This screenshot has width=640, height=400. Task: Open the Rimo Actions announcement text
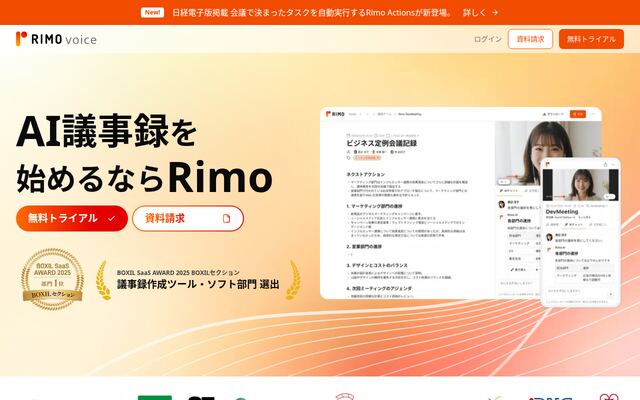312,13
